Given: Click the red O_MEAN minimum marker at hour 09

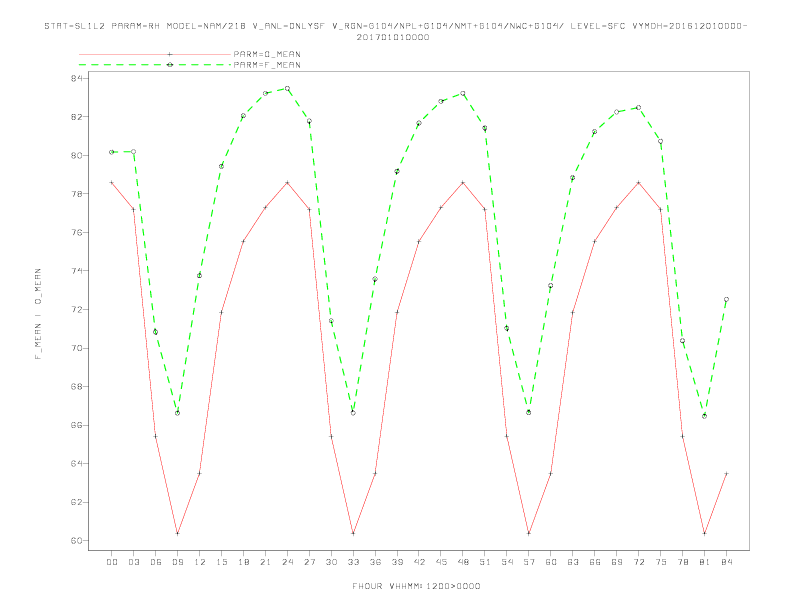Looking at the screenshot, I should [x=177, y=533].
